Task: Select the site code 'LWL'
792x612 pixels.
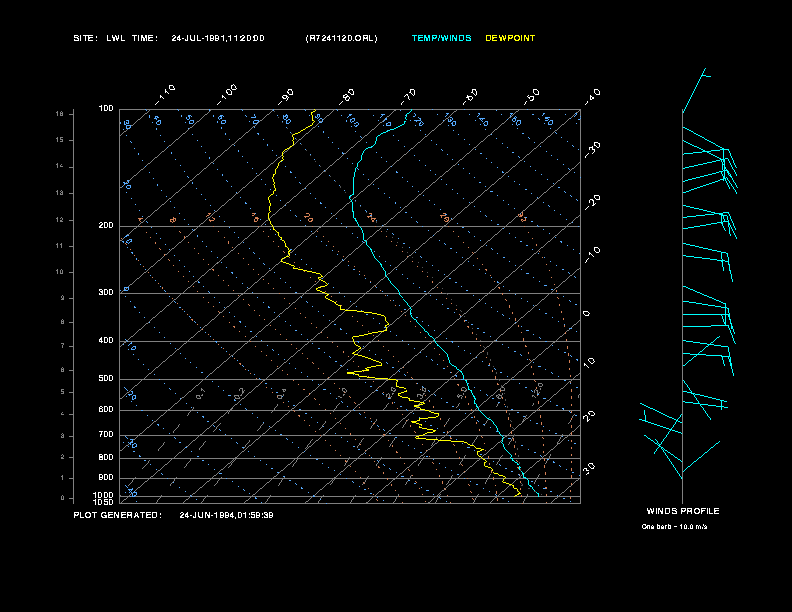Action: click(115, 38)
